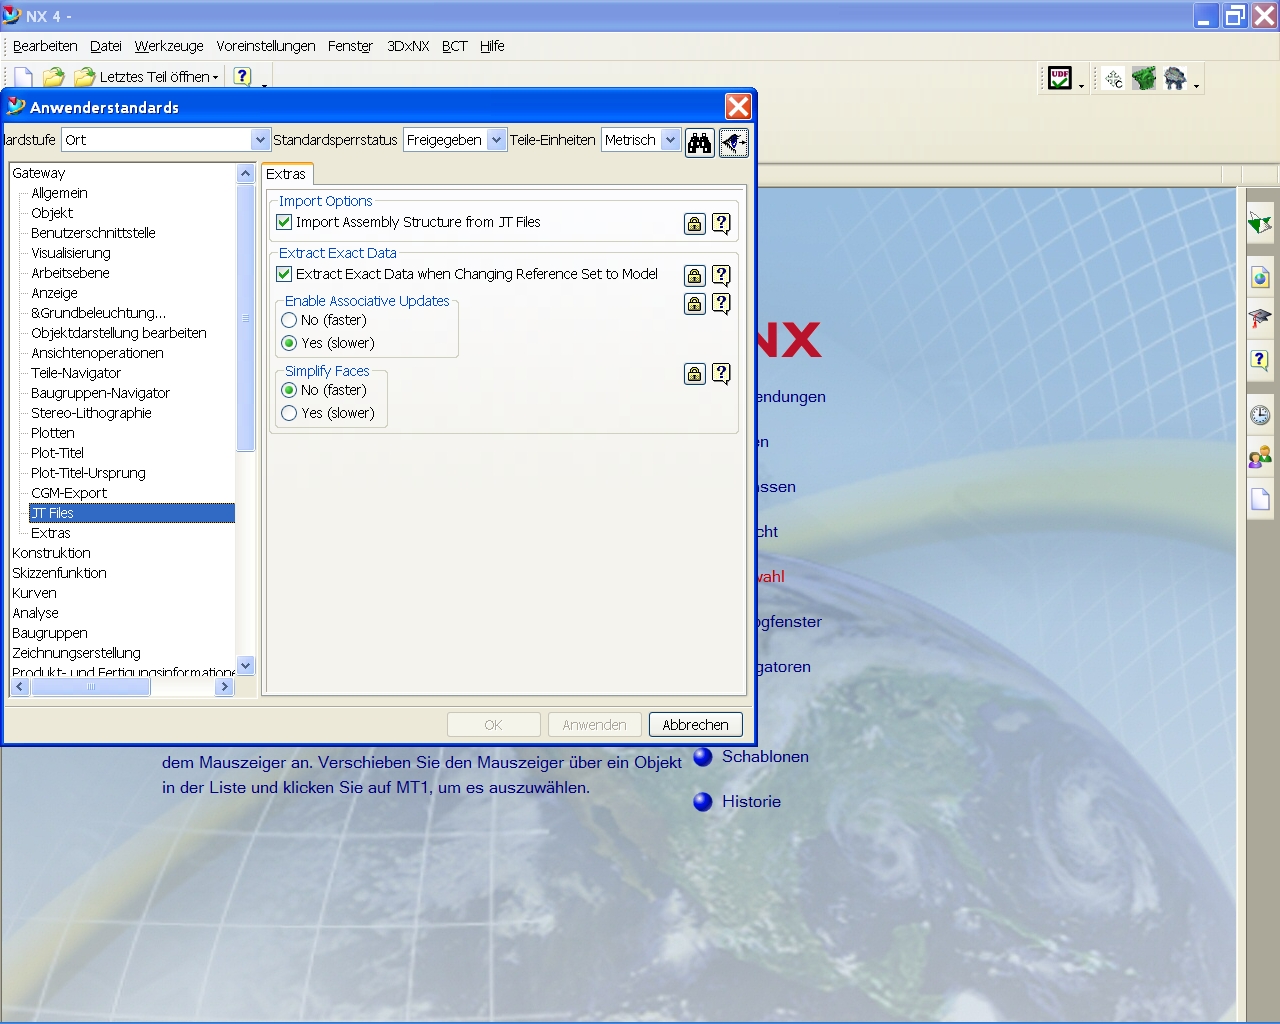Image resolution: width=1280 pixels, height=1024 pixels.
Task: Click the UDF check icon in toolbar
Action: (x=1060, y=78)
